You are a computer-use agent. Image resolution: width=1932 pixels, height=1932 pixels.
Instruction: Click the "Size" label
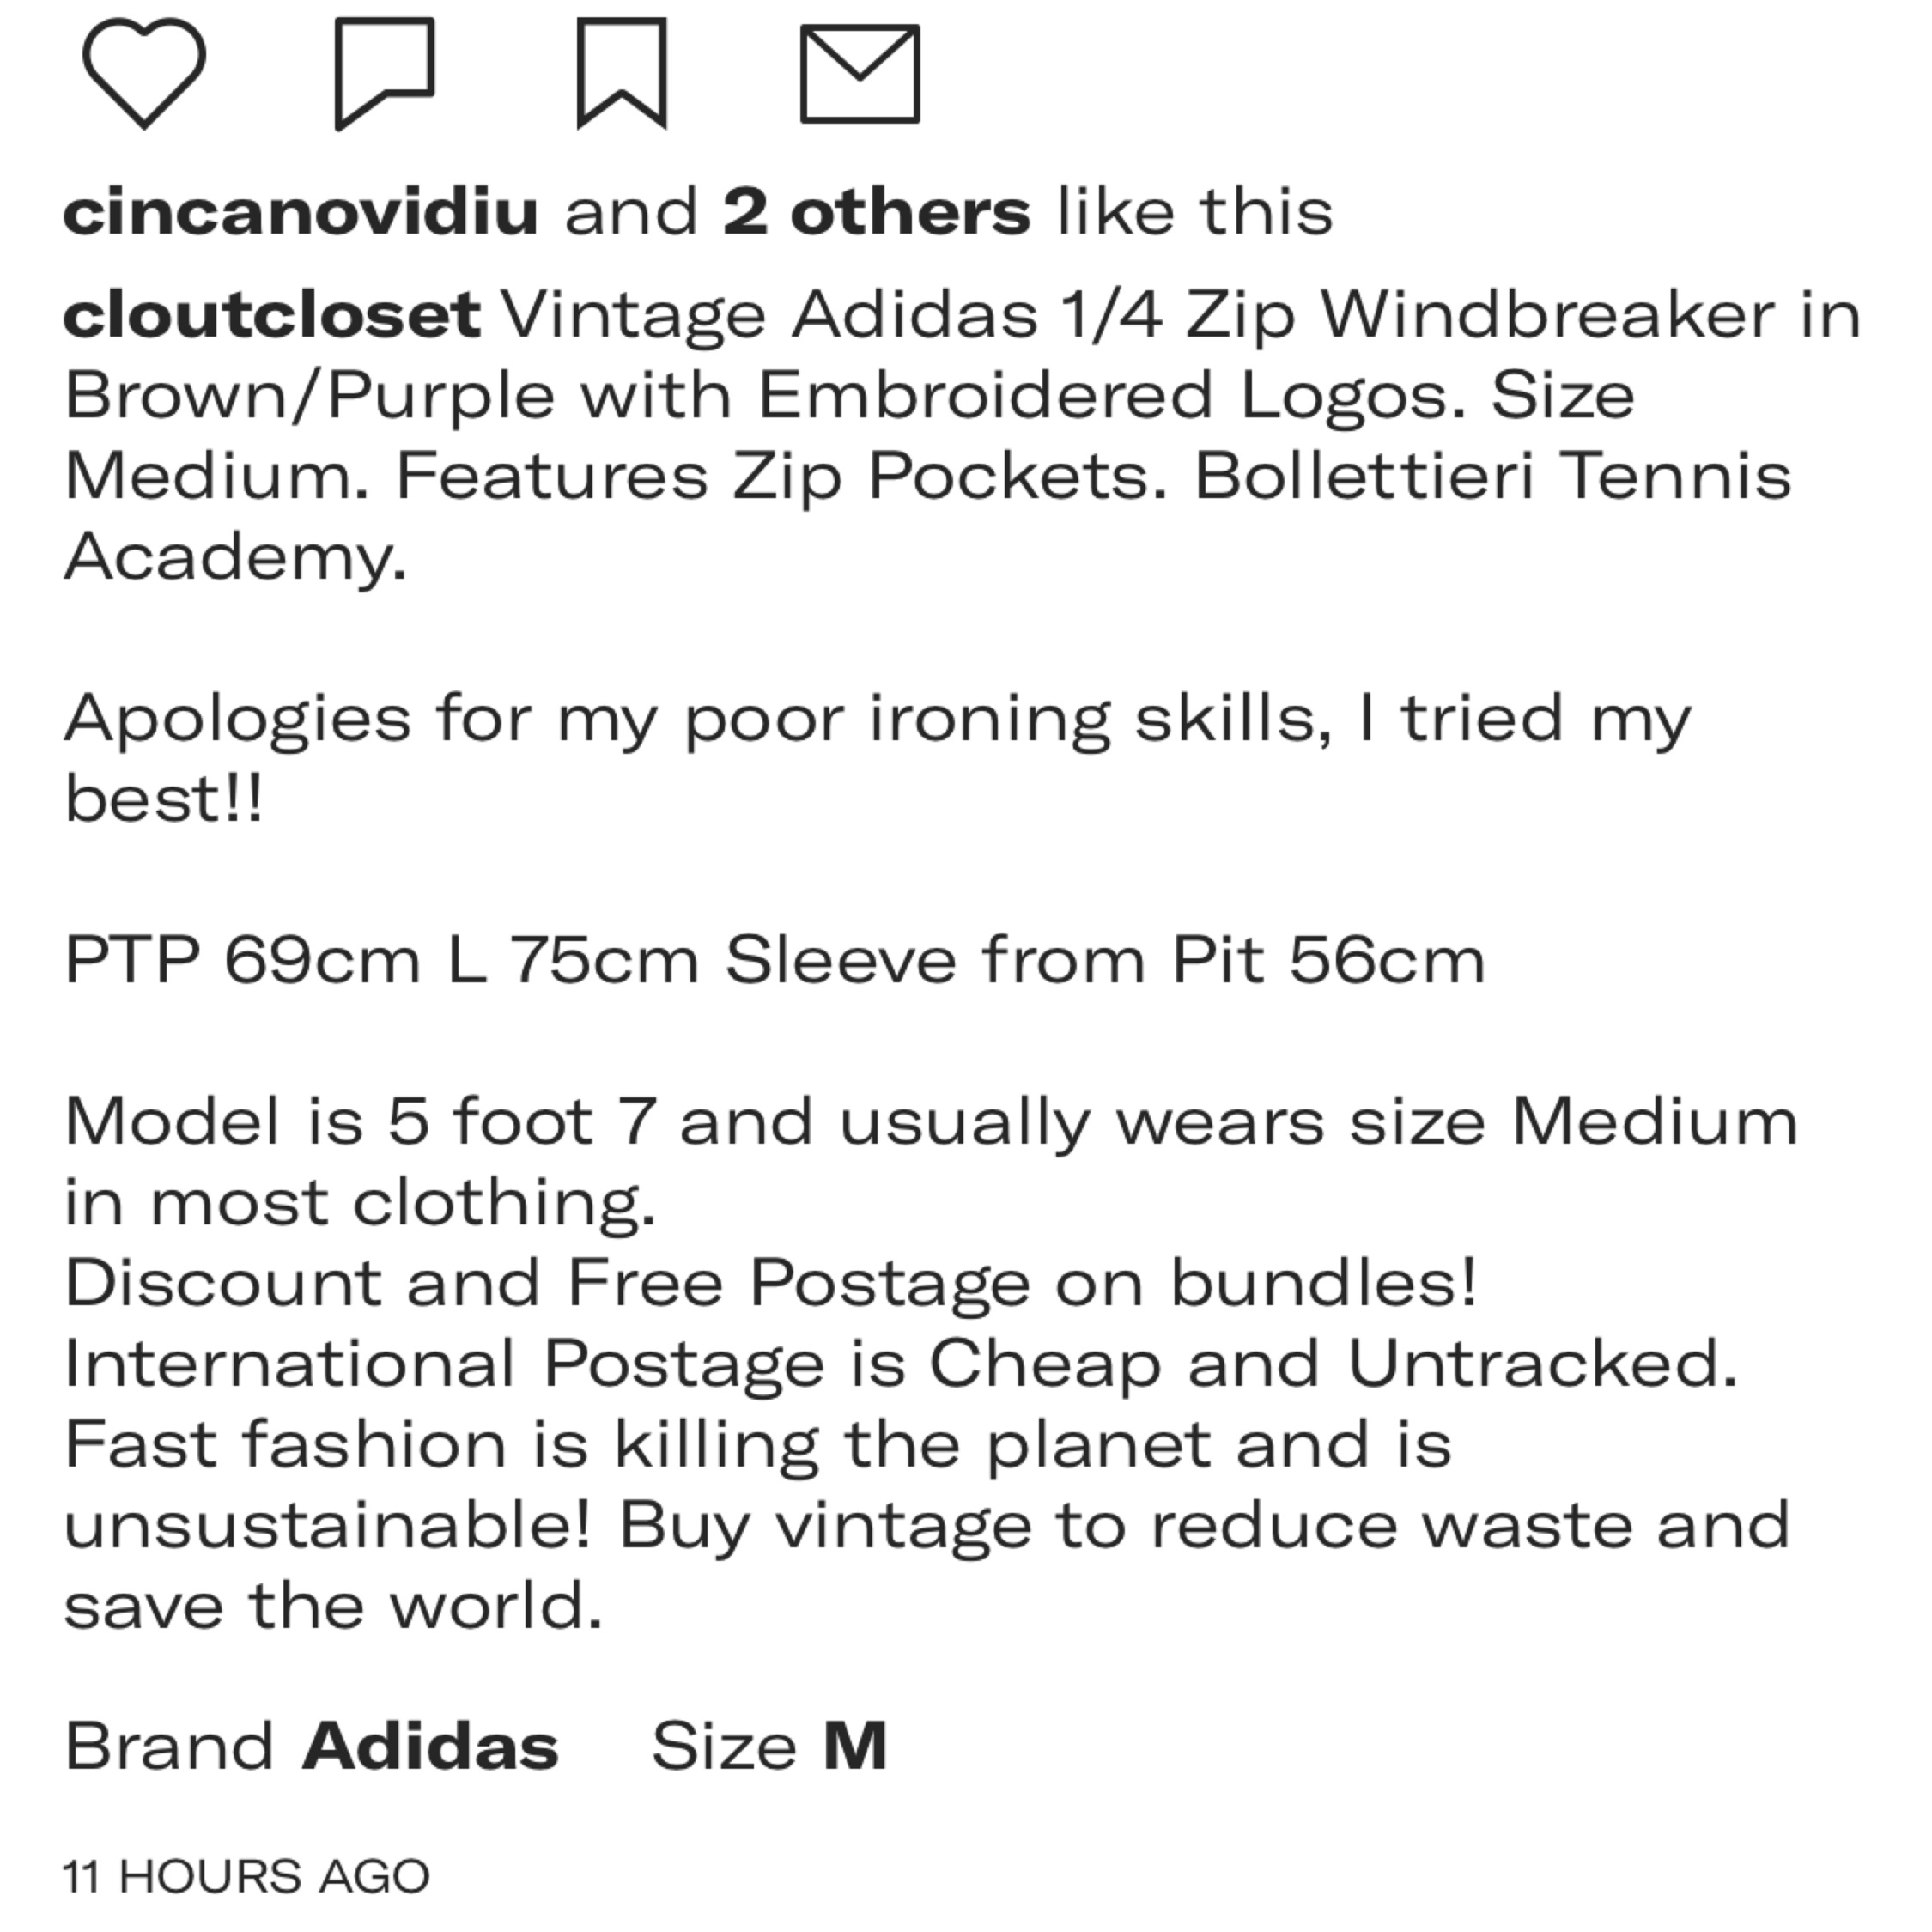coord(724,1746)
